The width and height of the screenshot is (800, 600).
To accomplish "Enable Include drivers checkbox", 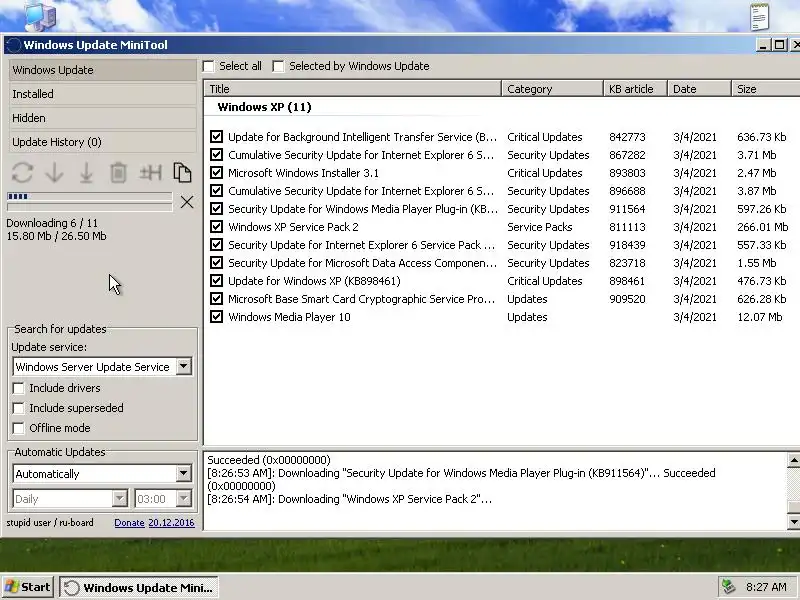I will coord(18,388).
